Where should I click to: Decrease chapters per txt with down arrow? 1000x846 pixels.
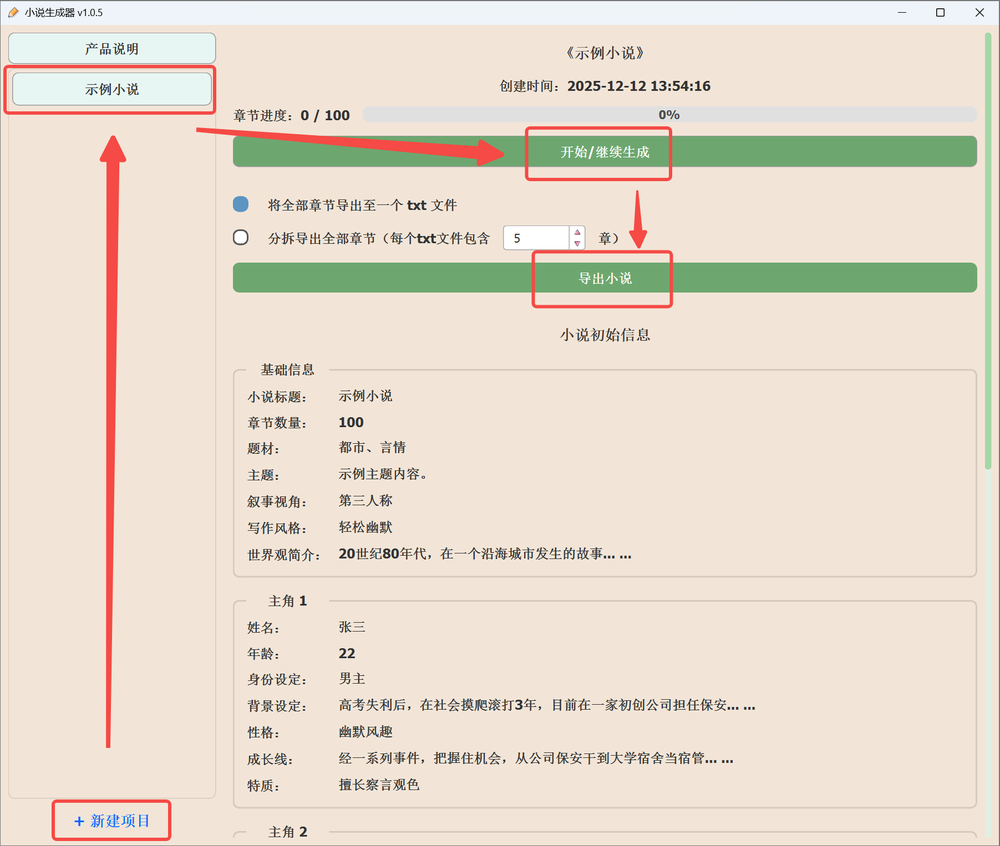(x=577, y=244)
